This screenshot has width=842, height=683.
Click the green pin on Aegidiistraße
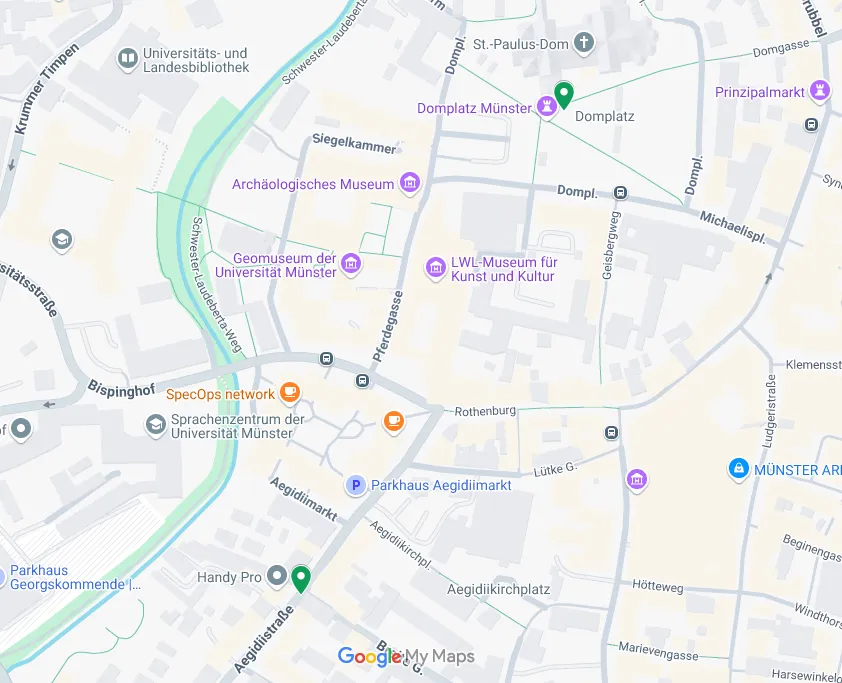(301, 579)
